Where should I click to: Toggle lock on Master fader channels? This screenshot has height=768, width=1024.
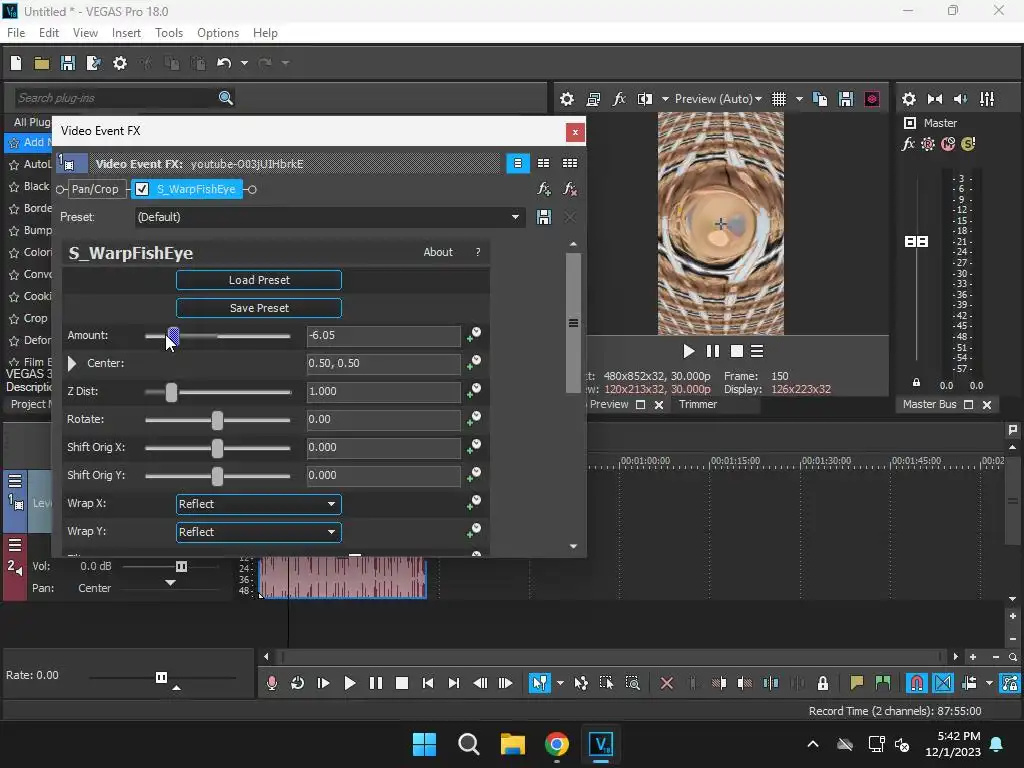[916, 383]
